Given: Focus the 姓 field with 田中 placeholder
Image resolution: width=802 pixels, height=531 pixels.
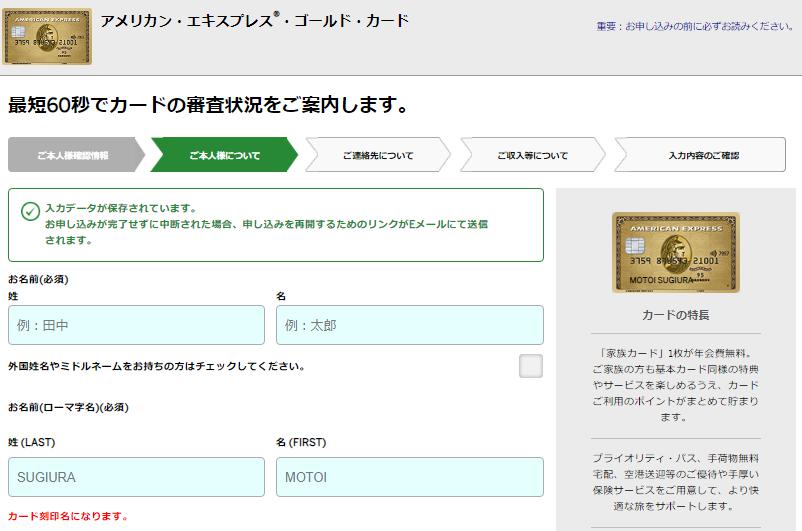Looking at the screenshot, I should pyautogui.click(x=137, y=325).
